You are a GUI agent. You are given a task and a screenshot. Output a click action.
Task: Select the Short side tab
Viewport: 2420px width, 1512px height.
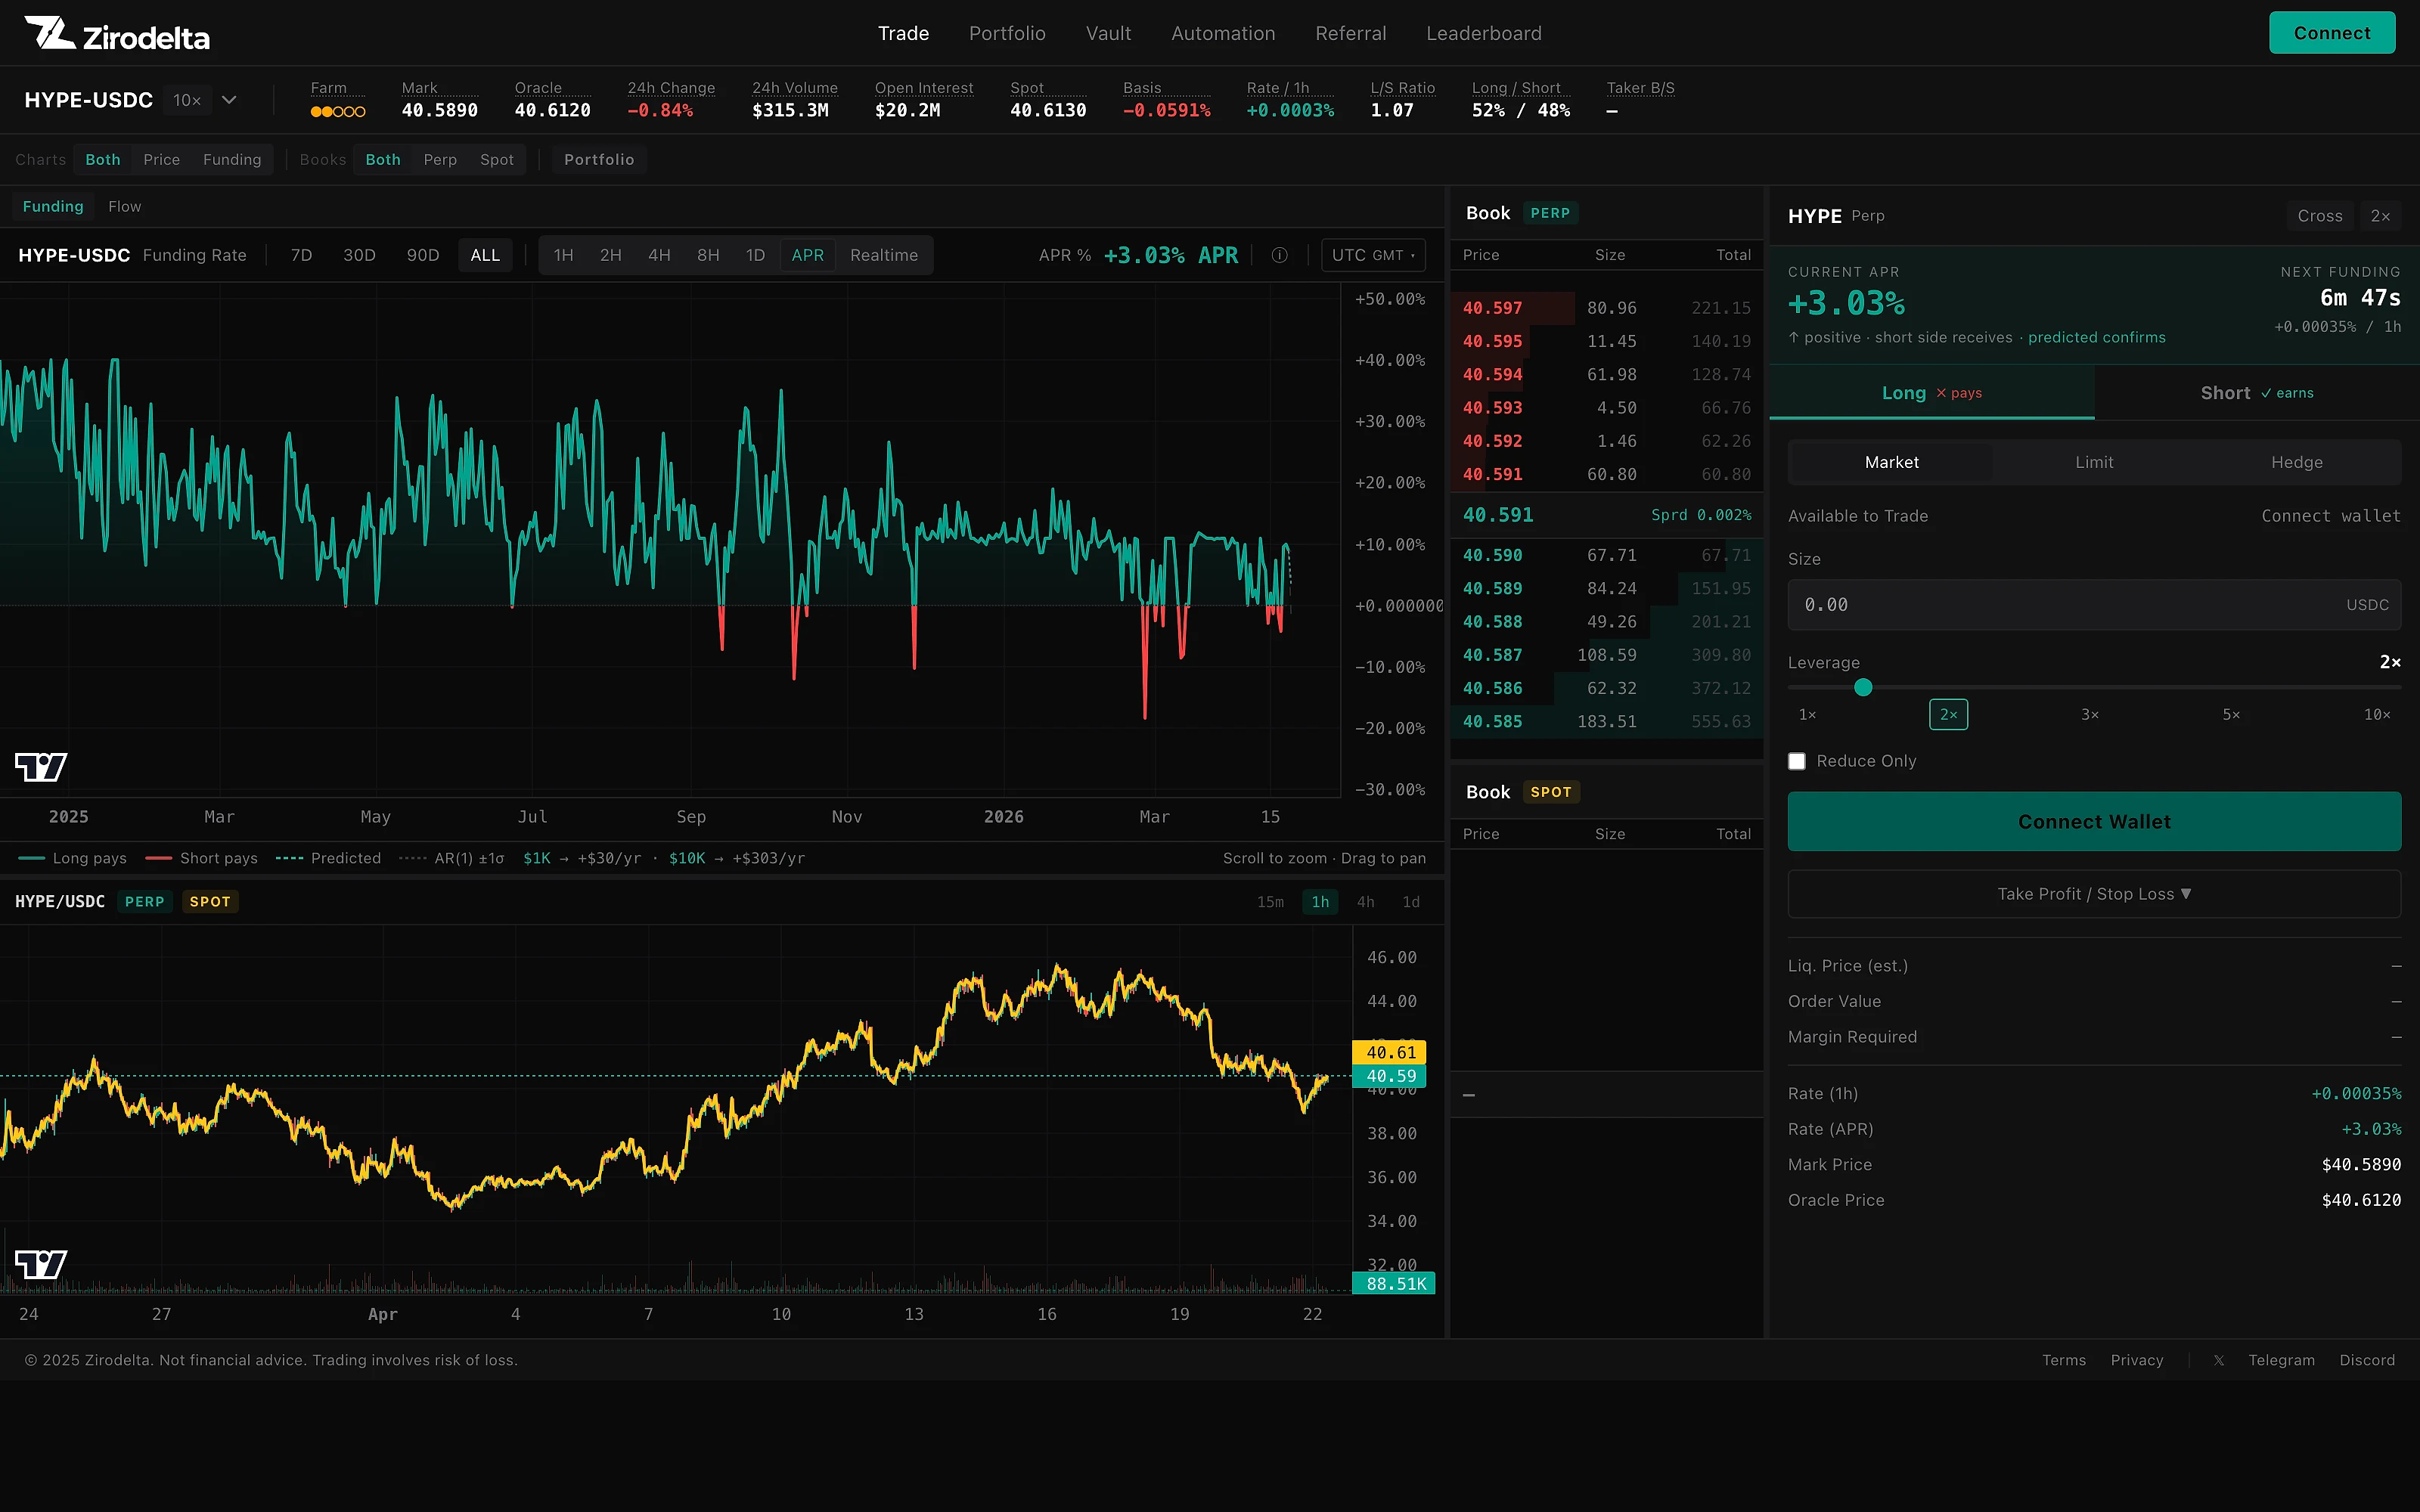point(2256,393)
